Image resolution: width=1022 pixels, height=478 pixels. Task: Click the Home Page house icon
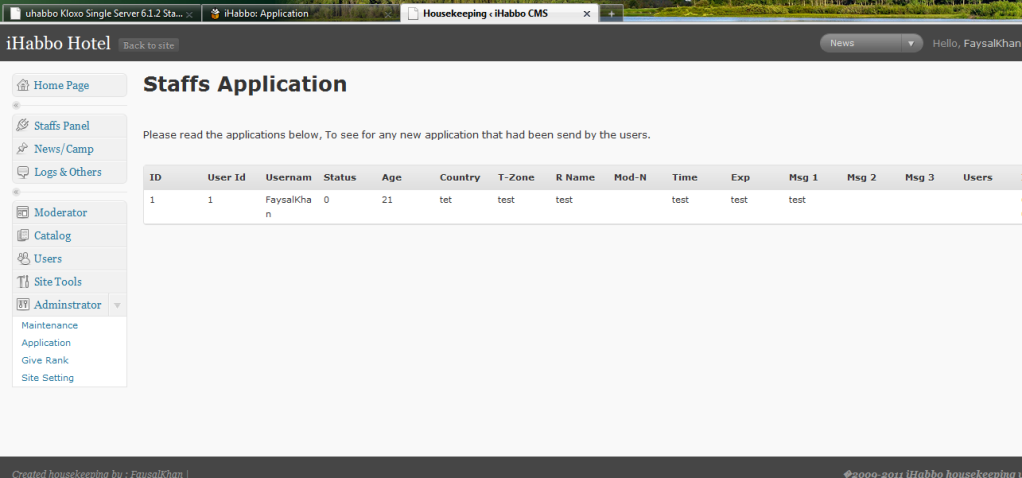[23, 86]
